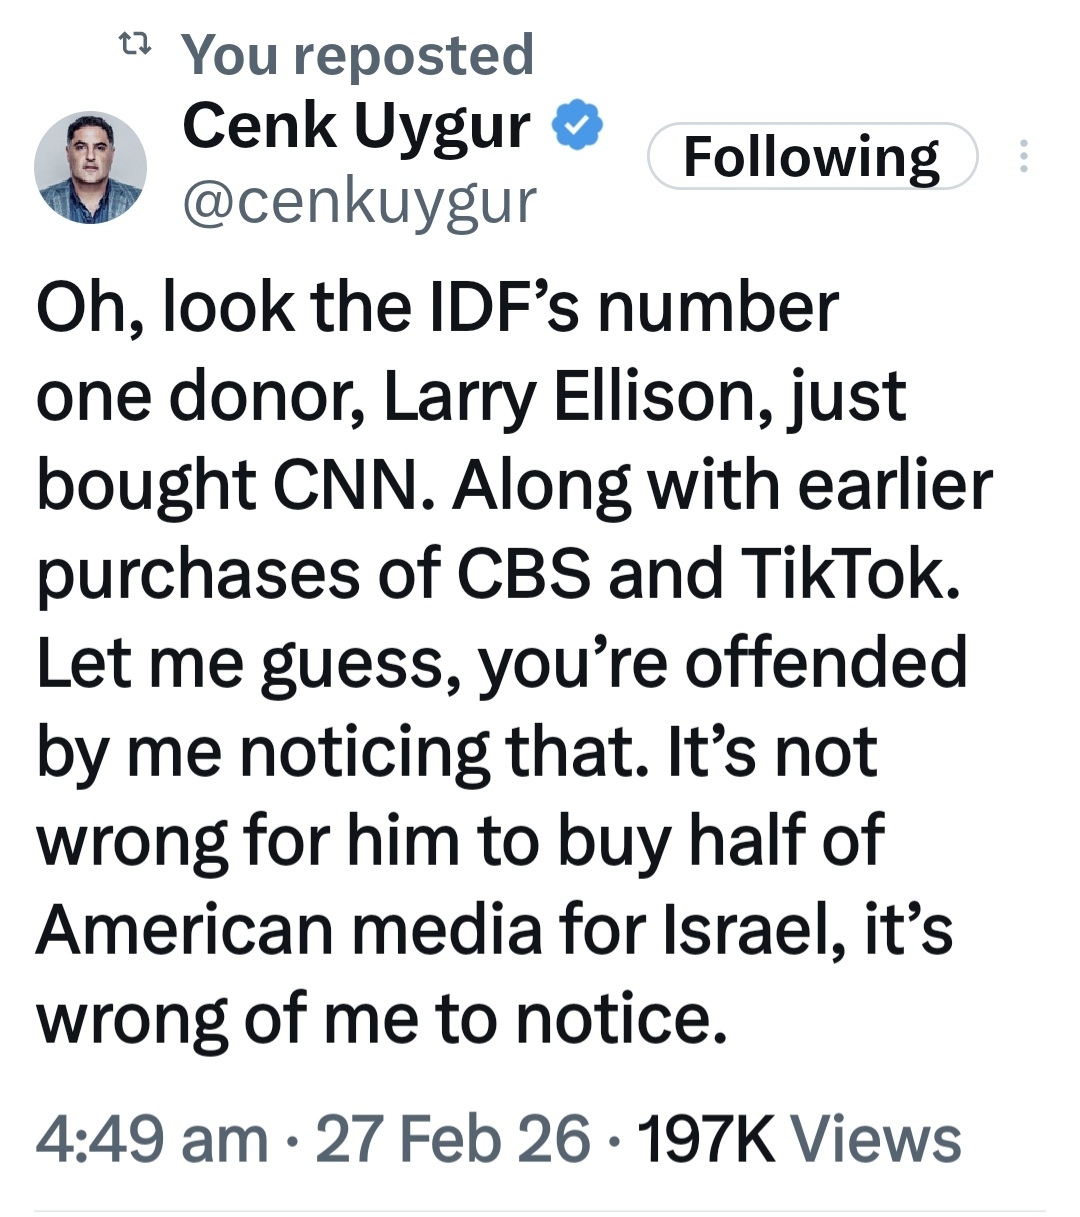Click the last line "wrong of me to notice."

(x=380, y=1018)
